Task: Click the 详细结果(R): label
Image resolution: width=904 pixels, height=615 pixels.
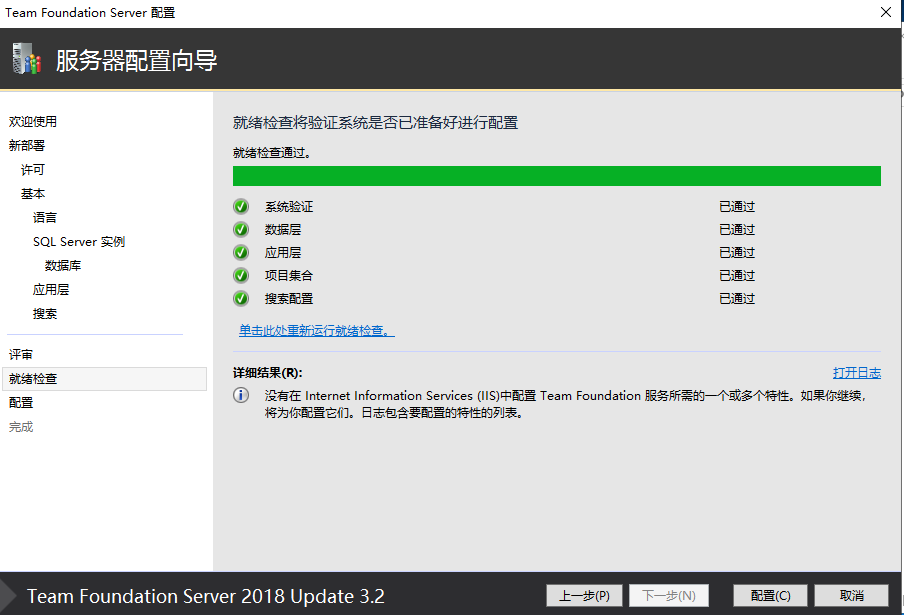Action: point(268,373)
